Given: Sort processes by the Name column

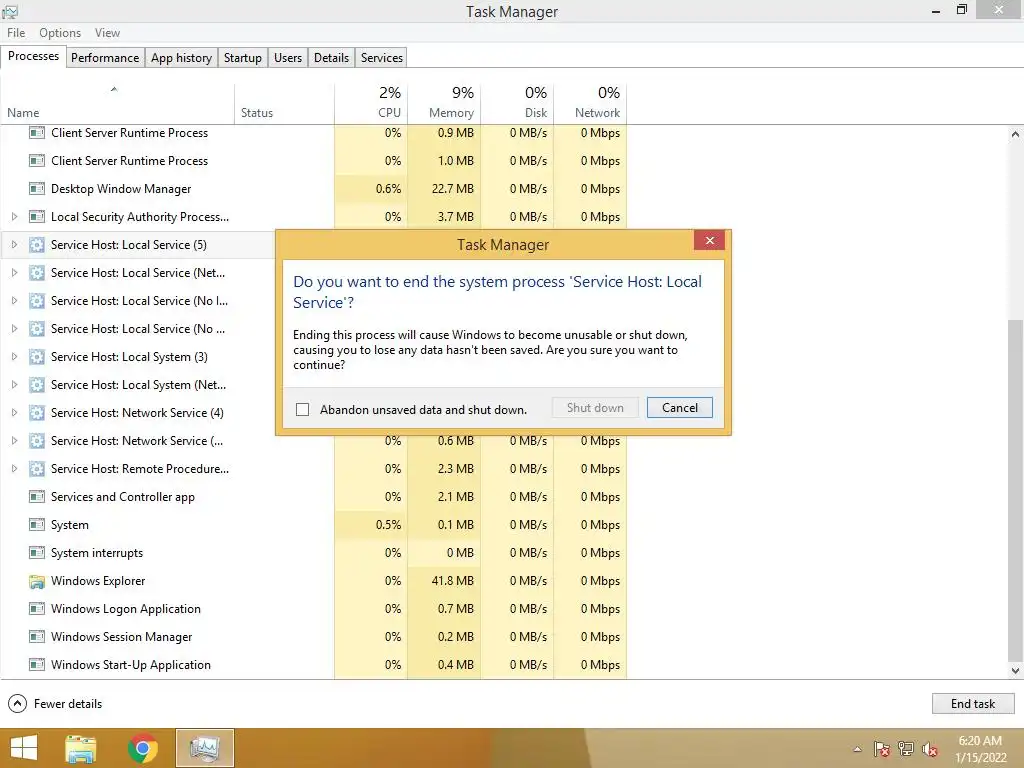Looking at the screenshot, I should (118, 103).
